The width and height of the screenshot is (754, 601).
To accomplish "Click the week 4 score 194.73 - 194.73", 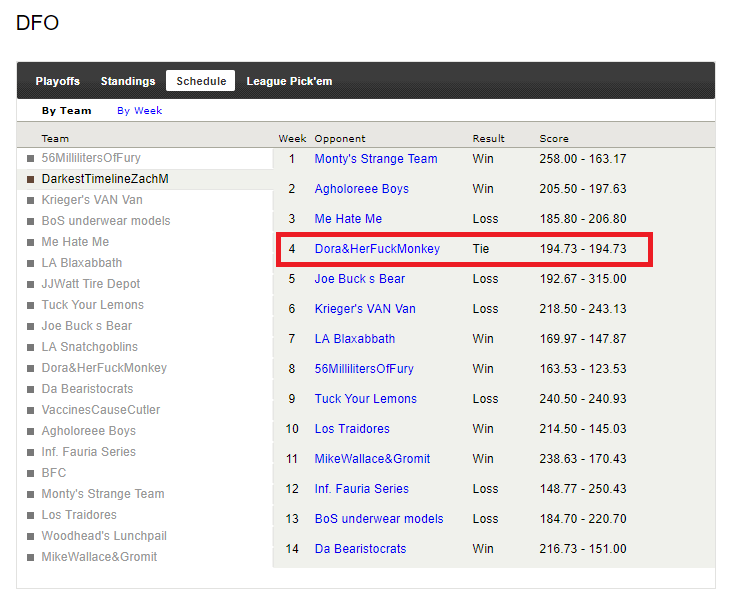I will (x=583, y=249).
